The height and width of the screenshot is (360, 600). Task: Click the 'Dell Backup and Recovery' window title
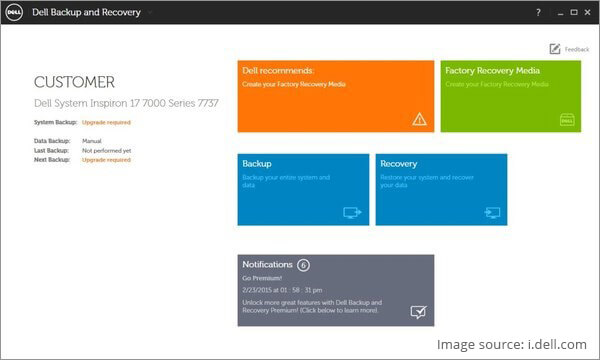[x=86, y=12]
